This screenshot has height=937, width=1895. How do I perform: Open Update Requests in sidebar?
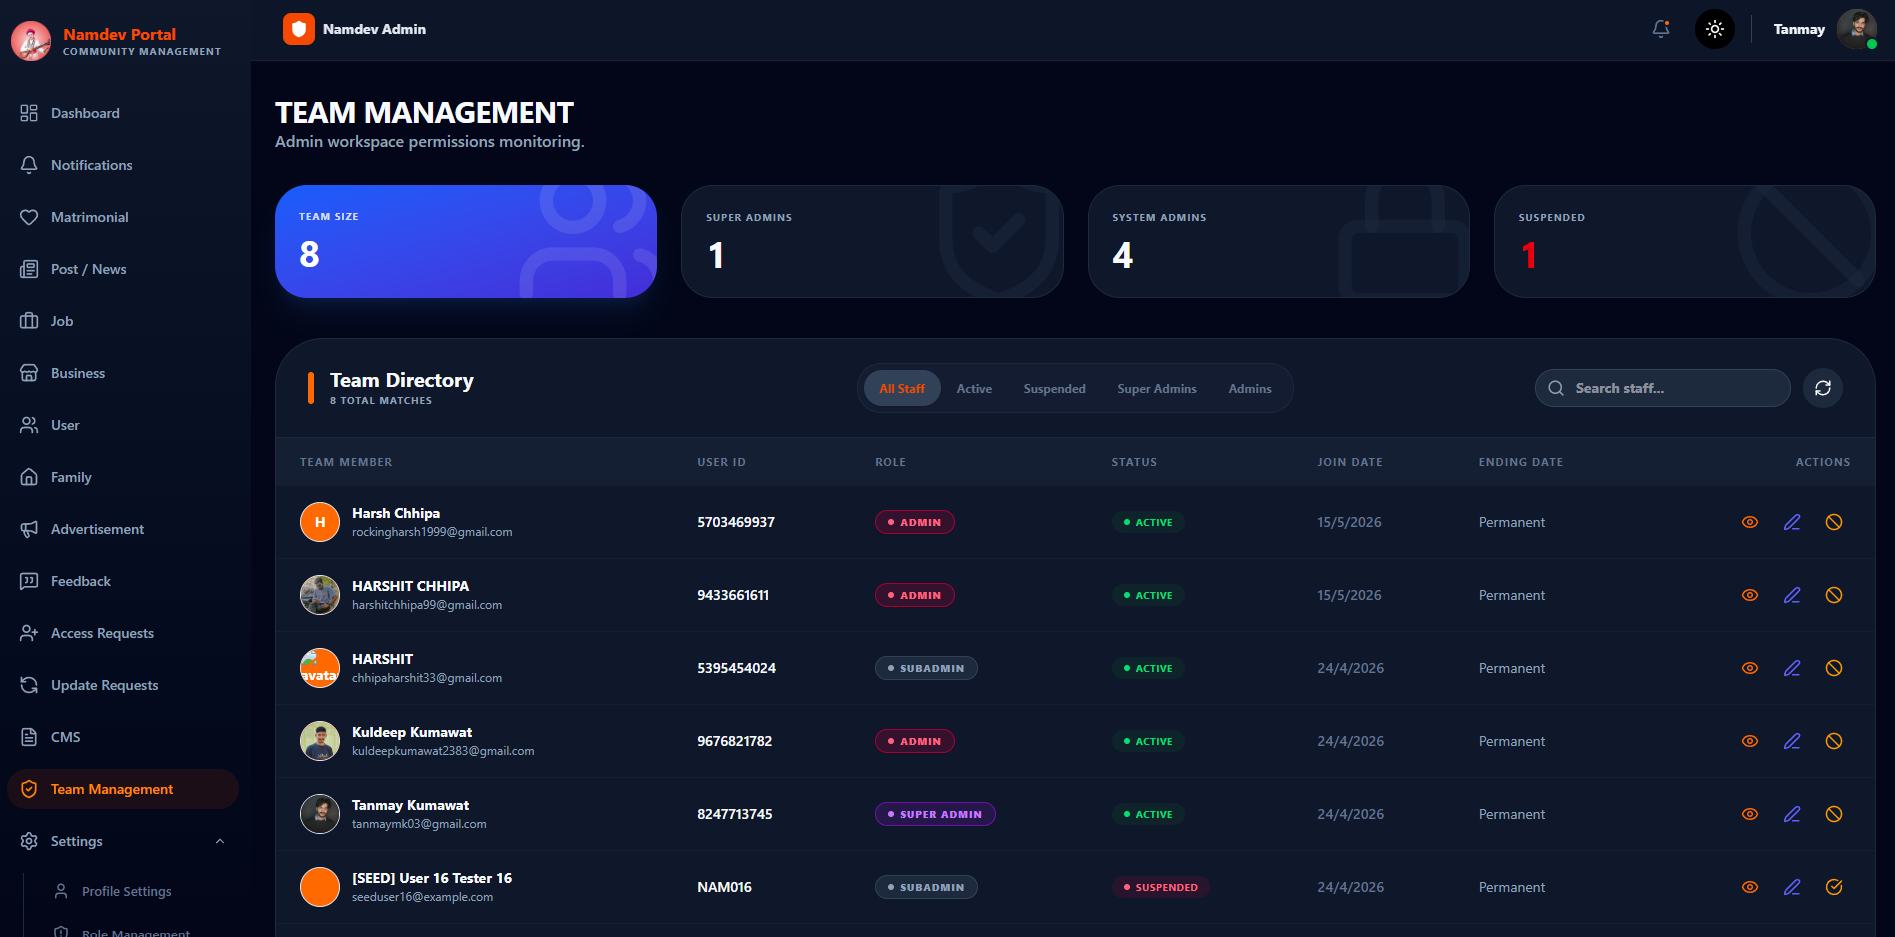pos(123,685)
